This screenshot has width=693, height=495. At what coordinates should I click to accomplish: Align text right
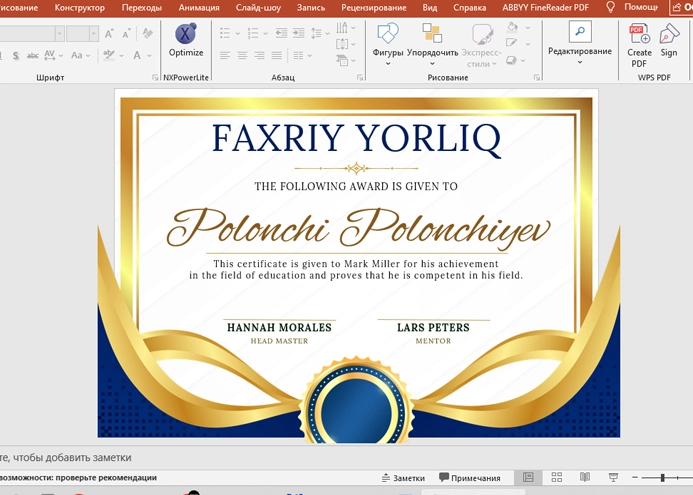click(x=259, y=55)
